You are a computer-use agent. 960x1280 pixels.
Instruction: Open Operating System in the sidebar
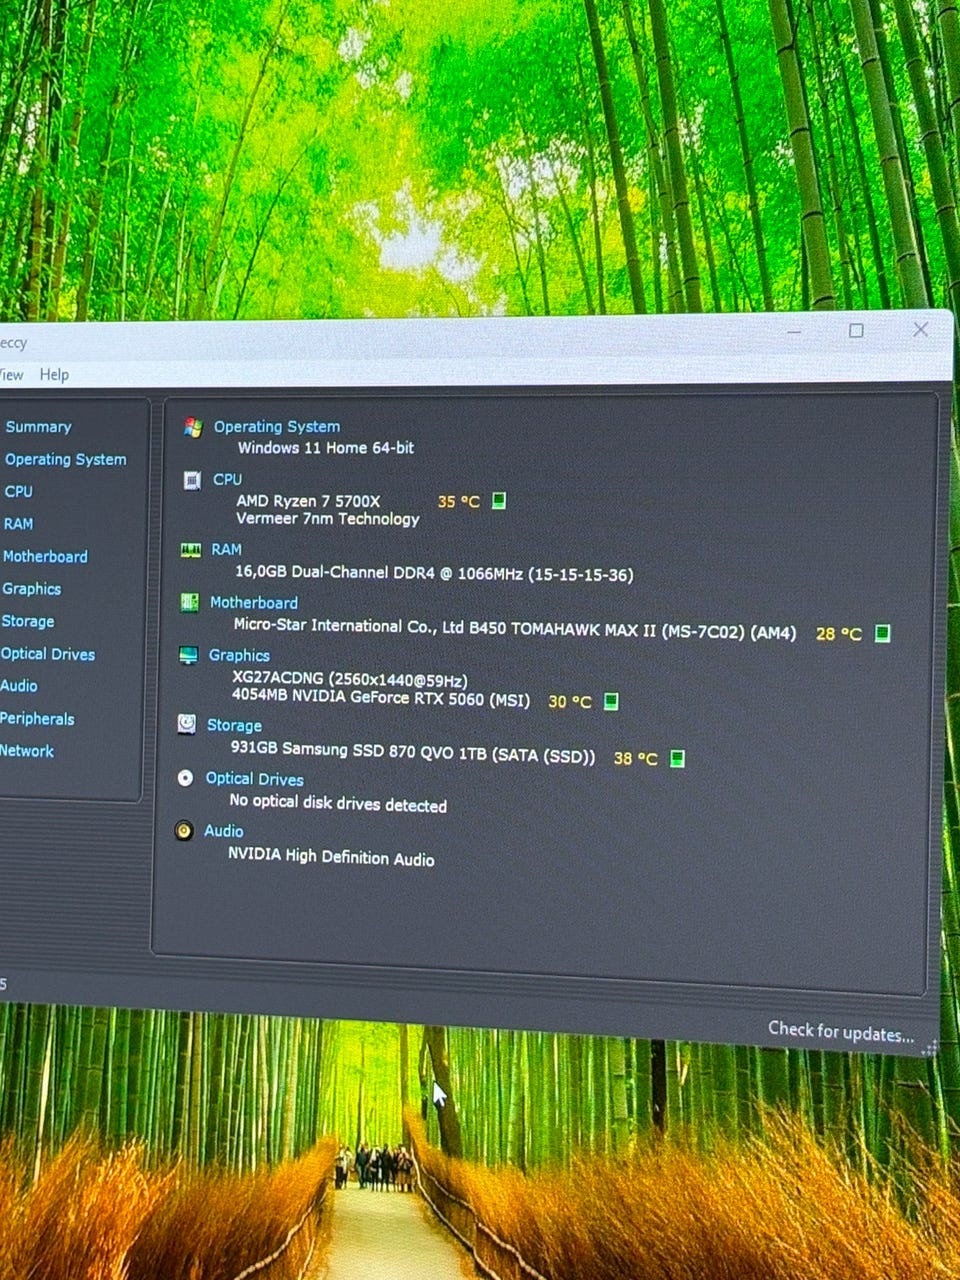tap(66, 459)
